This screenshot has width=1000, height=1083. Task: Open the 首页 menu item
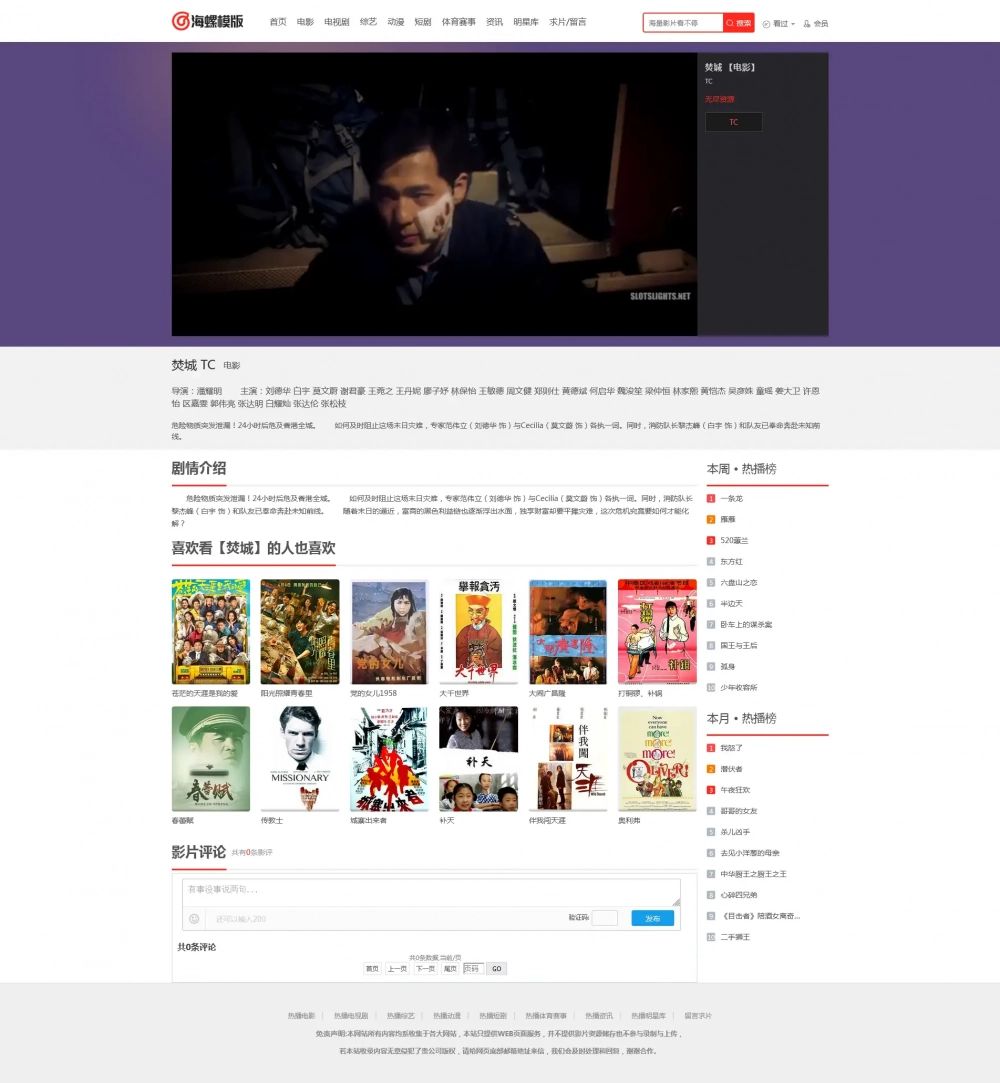(x=278, y=22)
